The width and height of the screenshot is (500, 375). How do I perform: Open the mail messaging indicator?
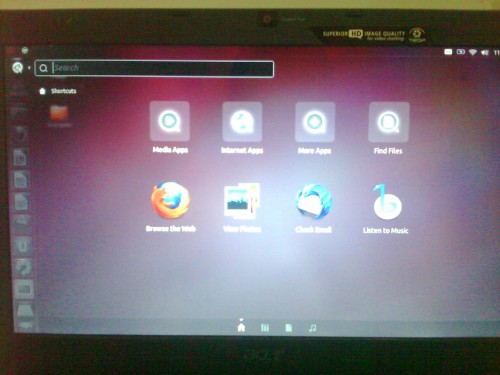(448, 52)
